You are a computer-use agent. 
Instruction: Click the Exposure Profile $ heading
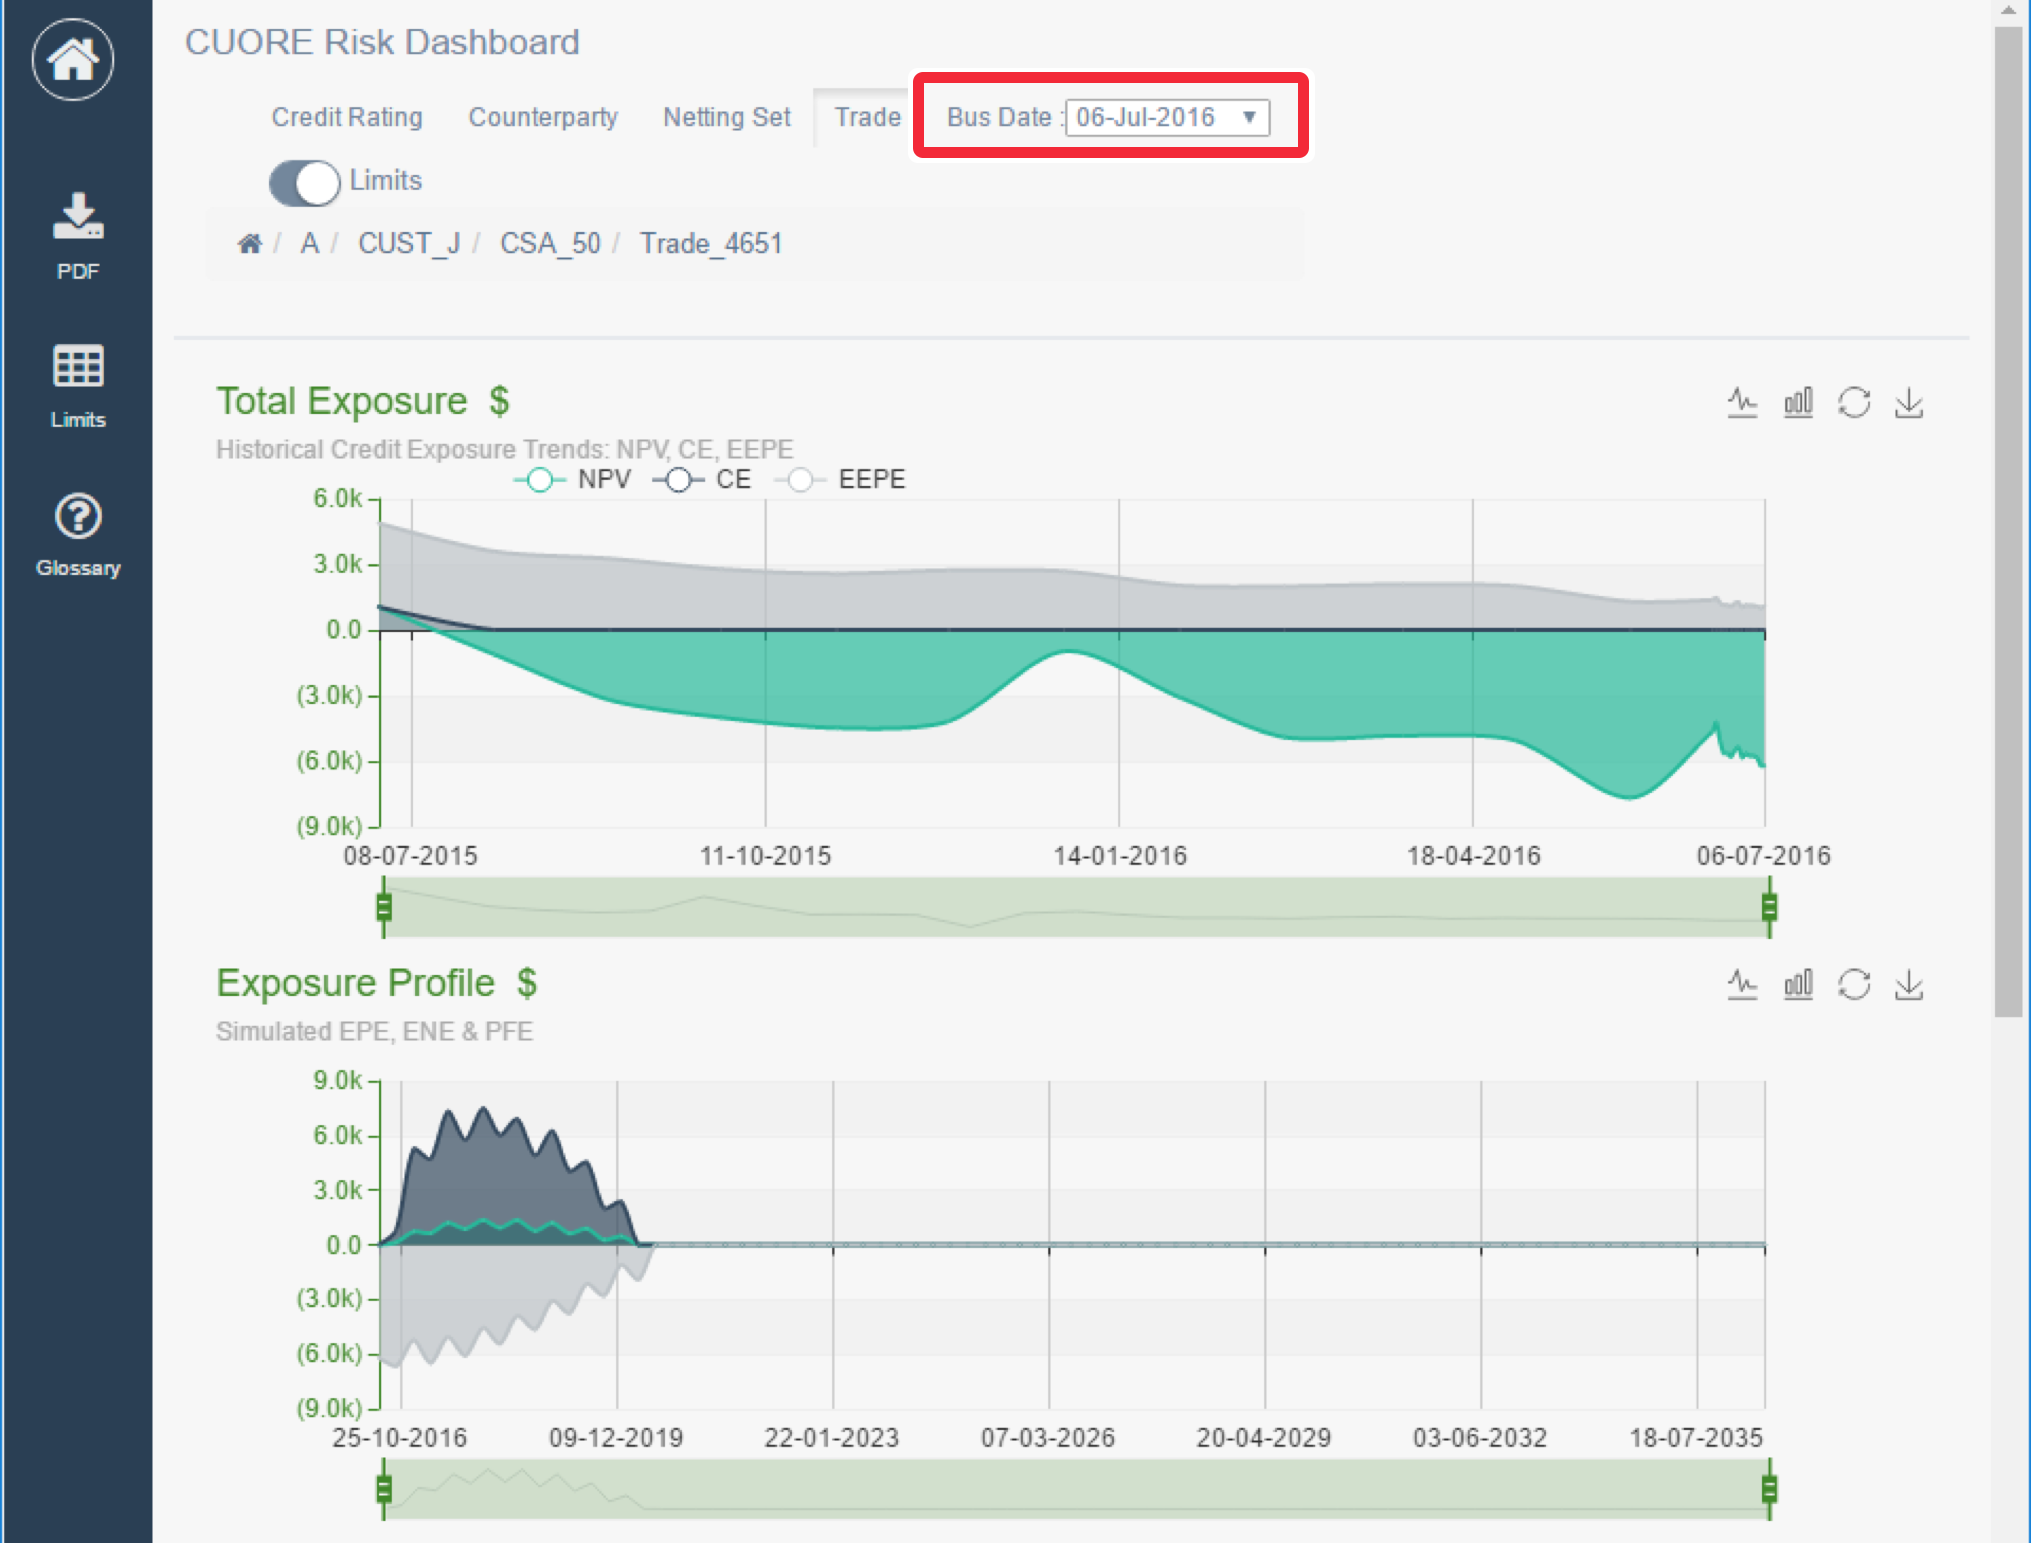[377, 983]
